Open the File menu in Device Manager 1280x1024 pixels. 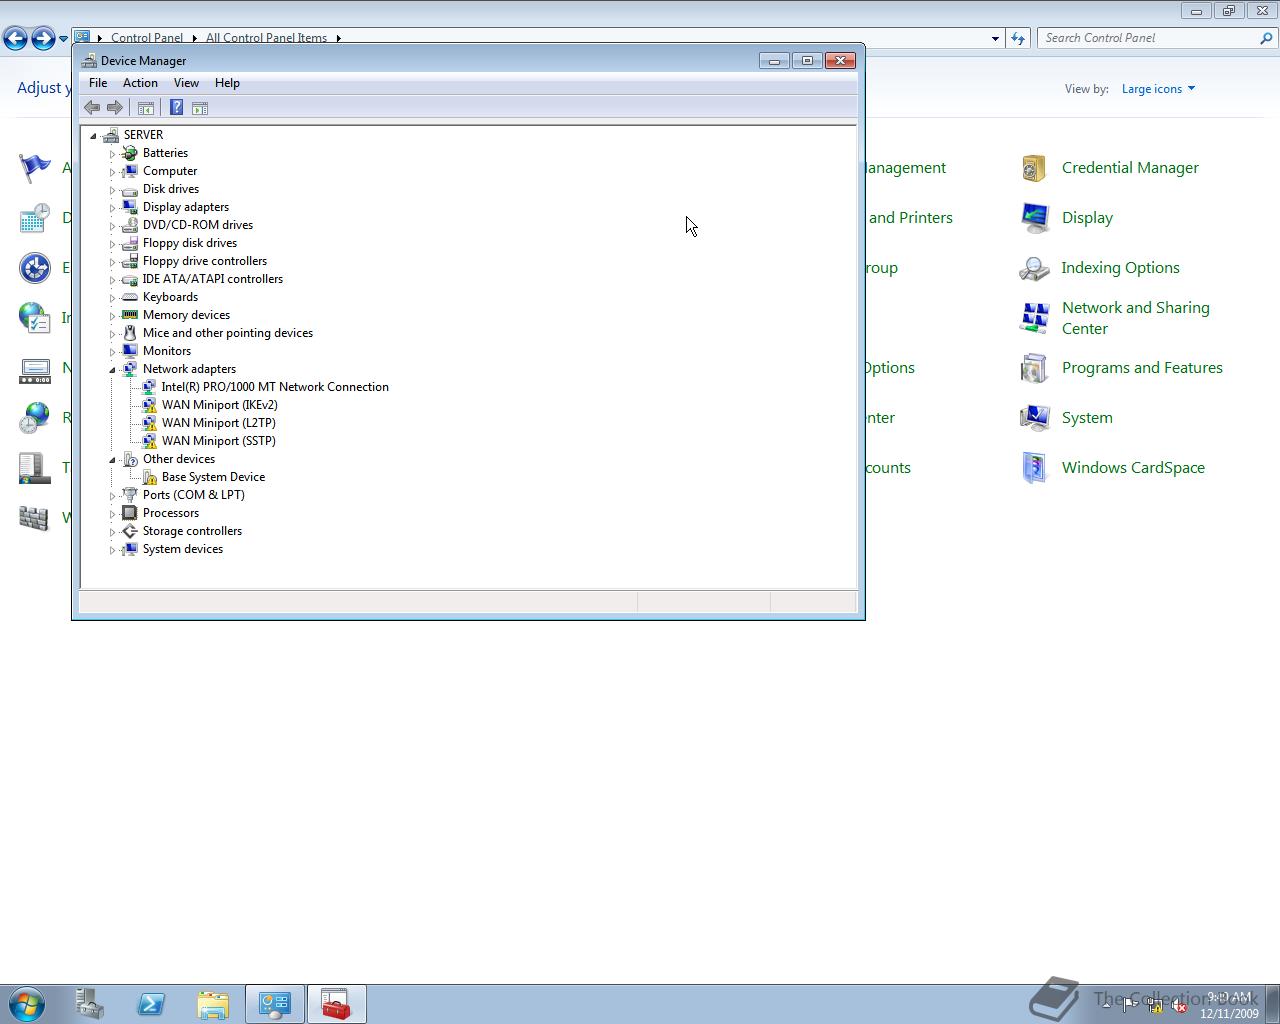(x=98, y=83)
